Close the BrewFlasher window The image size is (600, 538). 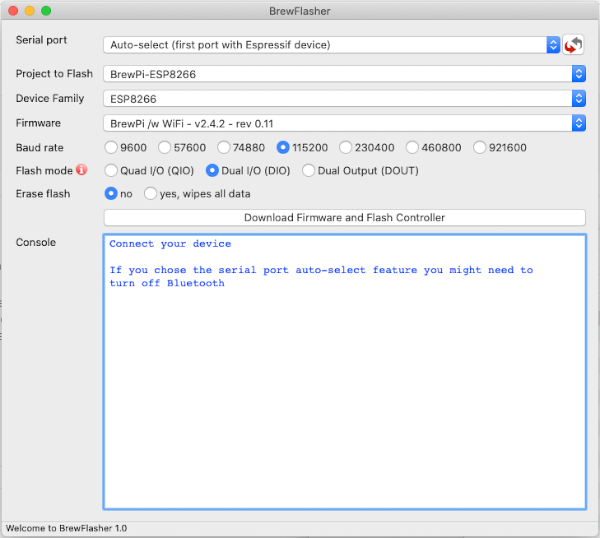coord(13,11)
